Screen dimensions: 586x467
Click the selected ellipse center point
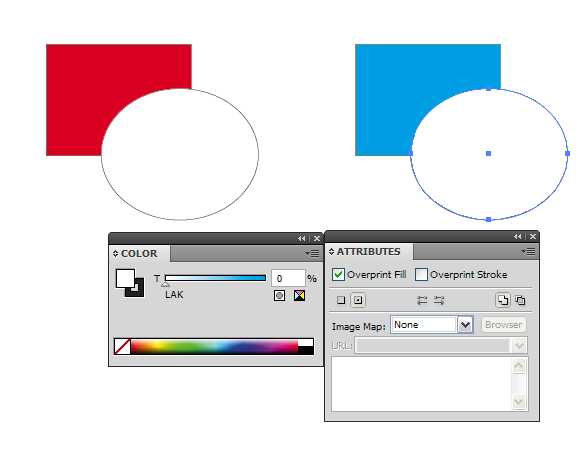pyautogui.click(x=488, y=154)
